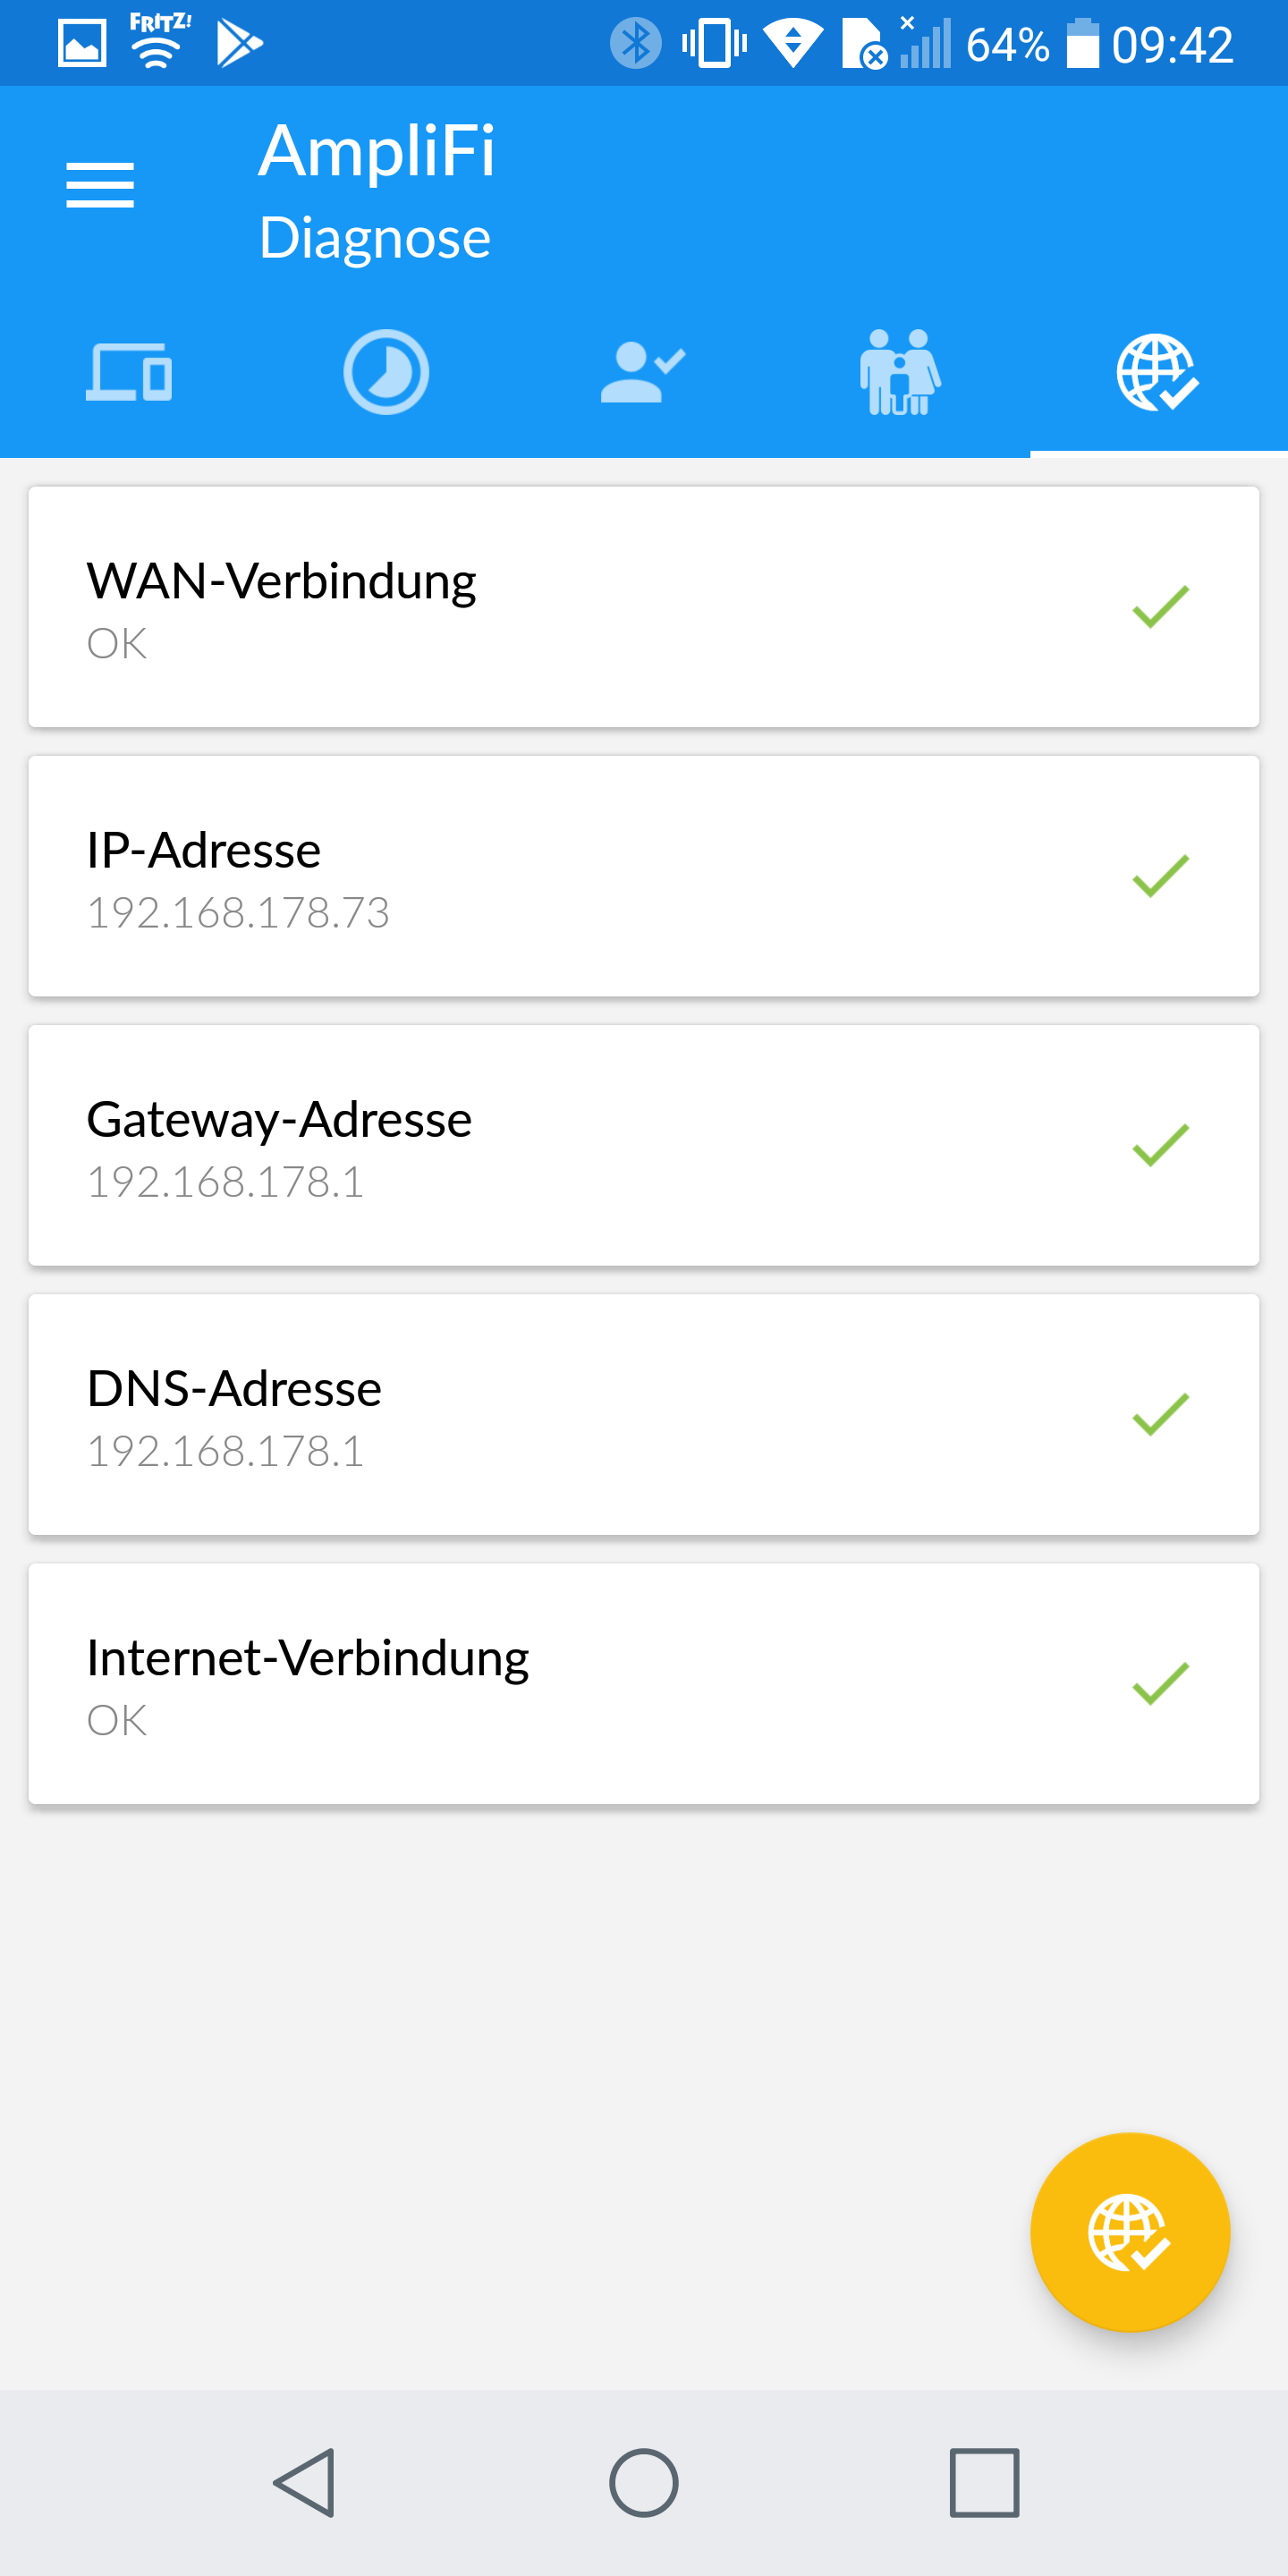Switch to the devices tab icon
Viewport: 1288px width, 2576px height.
pos(129,372)
